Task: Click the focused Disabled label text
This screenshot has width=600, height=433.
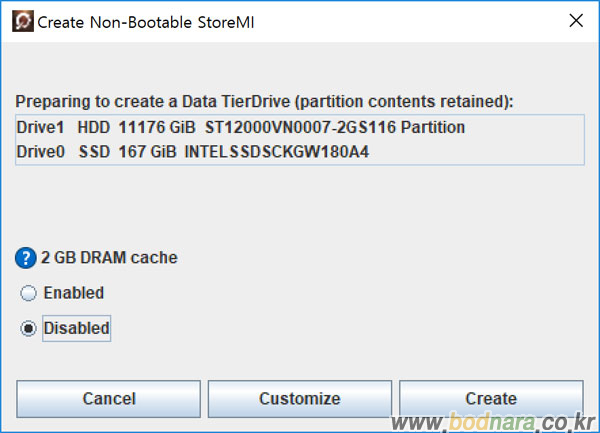Action: coord(77,328)
